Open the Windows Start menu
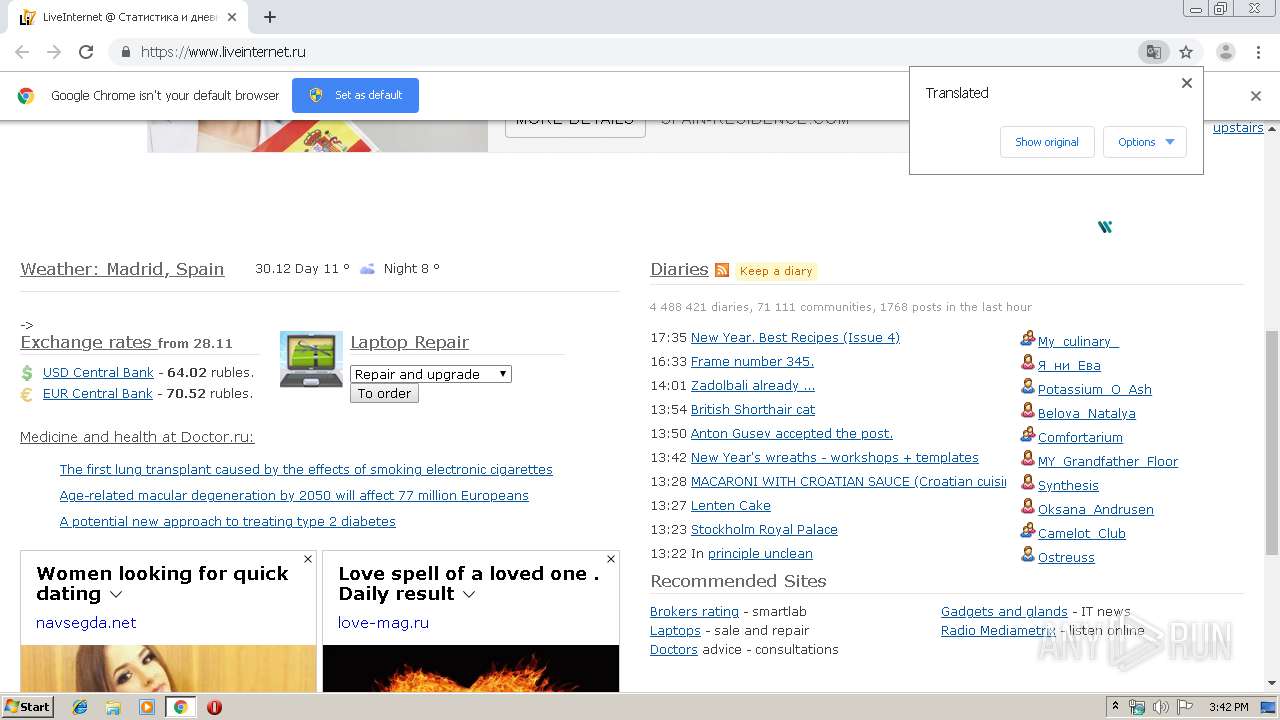The height and width of the screenshot is (720, 1280). click(x=27, y=707)
